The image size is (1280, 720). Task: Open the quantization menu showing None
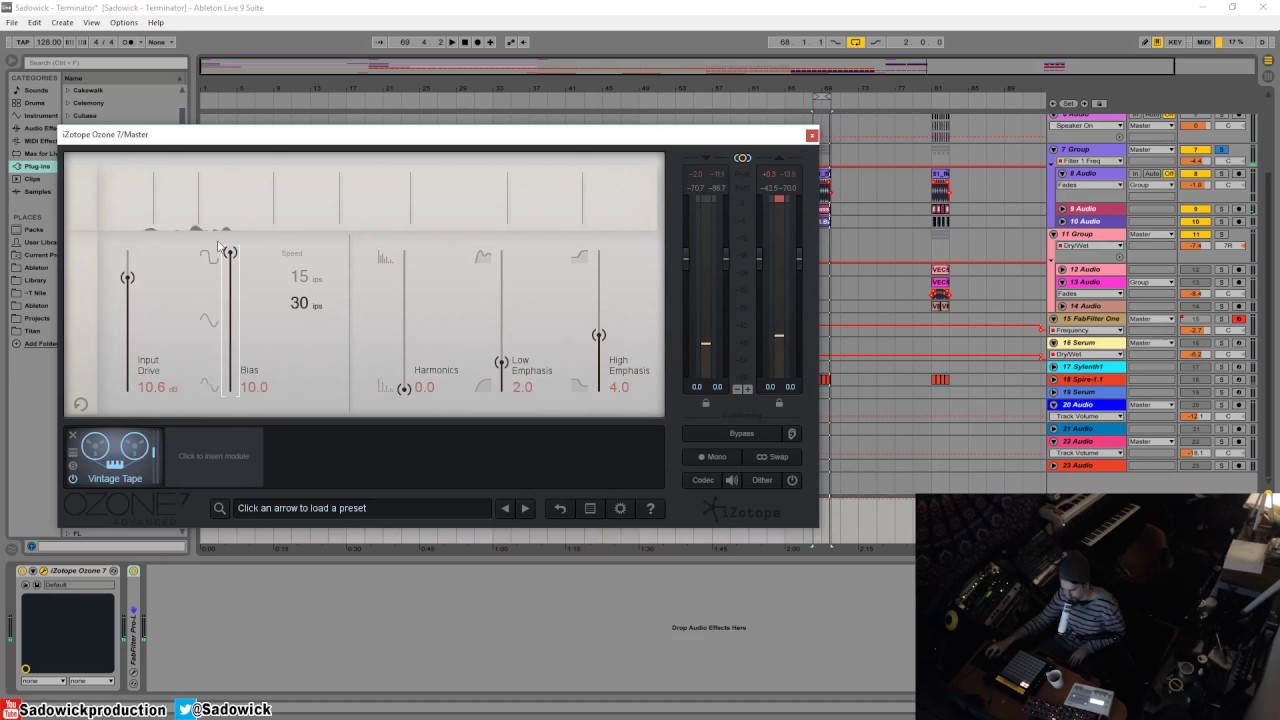(160, 42)
